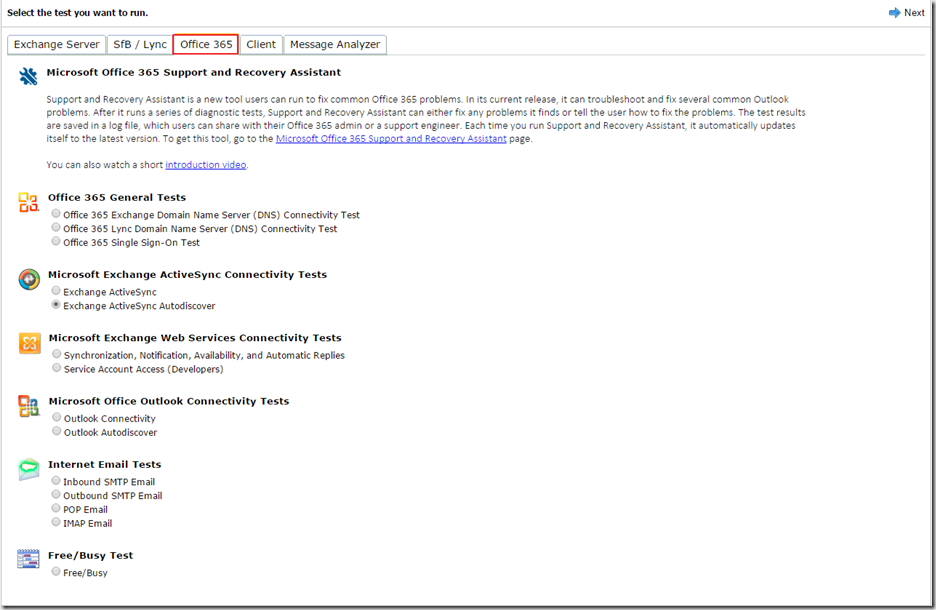The width and height of the screenshot is (936, 610).
Task: Open the introduction video link
Action: point(205,165)
